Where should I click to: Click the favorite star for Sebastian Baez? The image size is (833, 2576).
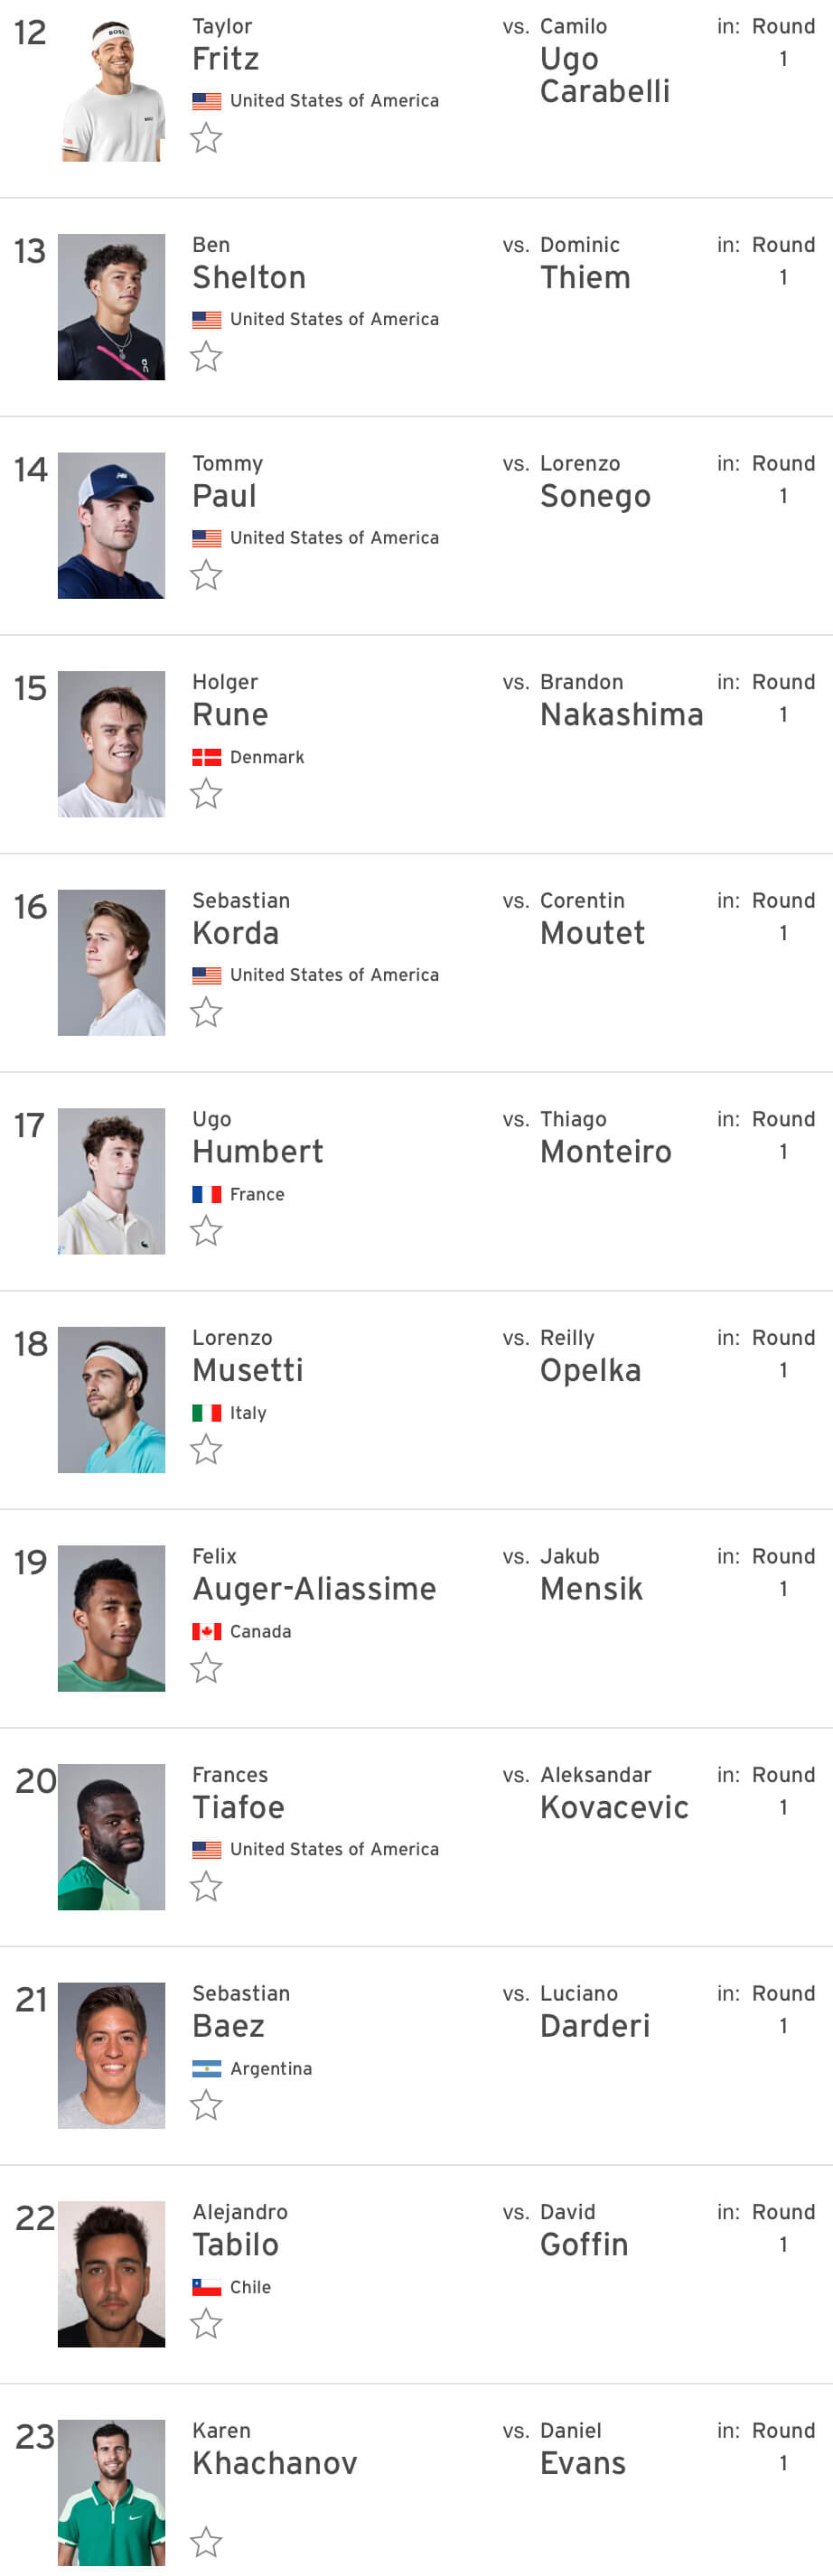click(x=206, y=2105)
